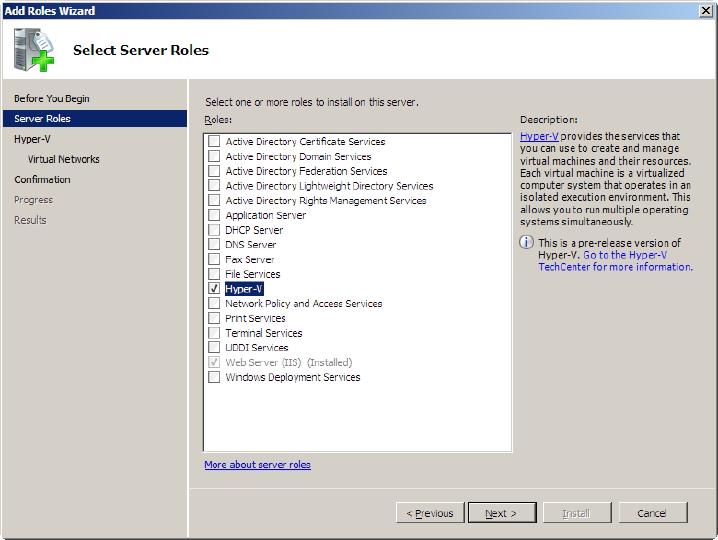The height and width of the screenshot is (540, 718).
Task: Click Windows Deployment Services role label
Action: click(293, 377)
